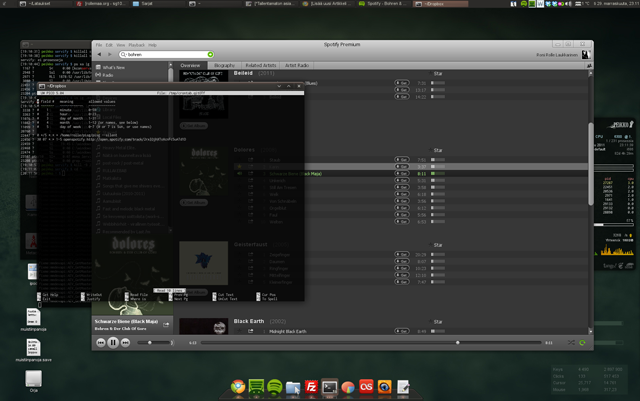Click the song progress bar in Spotify
This screenshot has height=401, width=640.
371,343
